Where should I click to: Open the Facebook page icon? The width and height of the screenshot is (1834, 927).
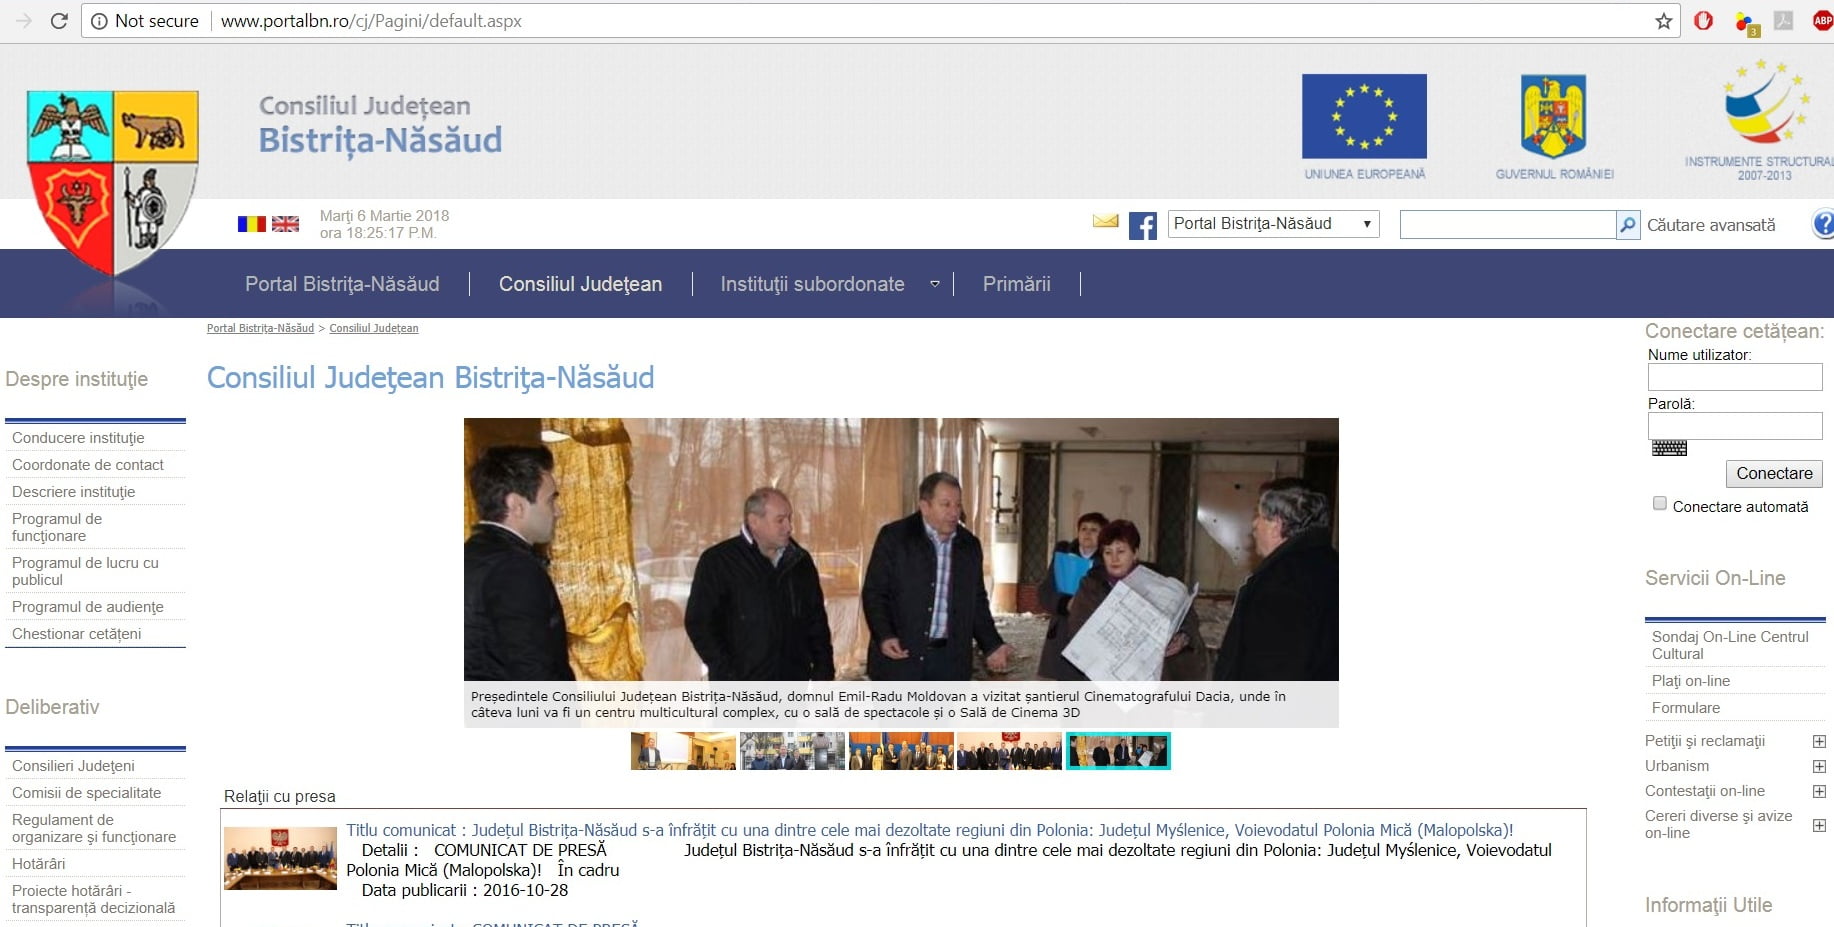click(1142, 225)
